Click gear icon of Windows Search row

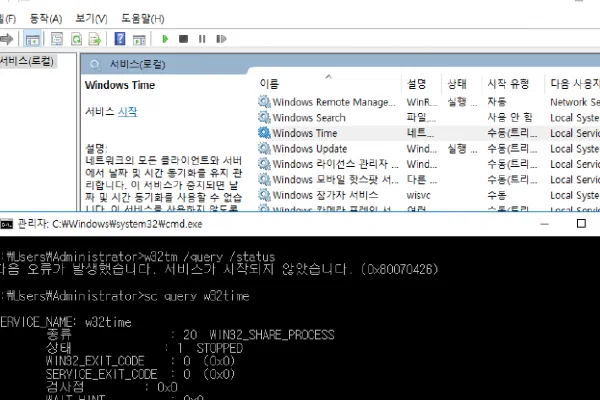[x=264, y=117]
